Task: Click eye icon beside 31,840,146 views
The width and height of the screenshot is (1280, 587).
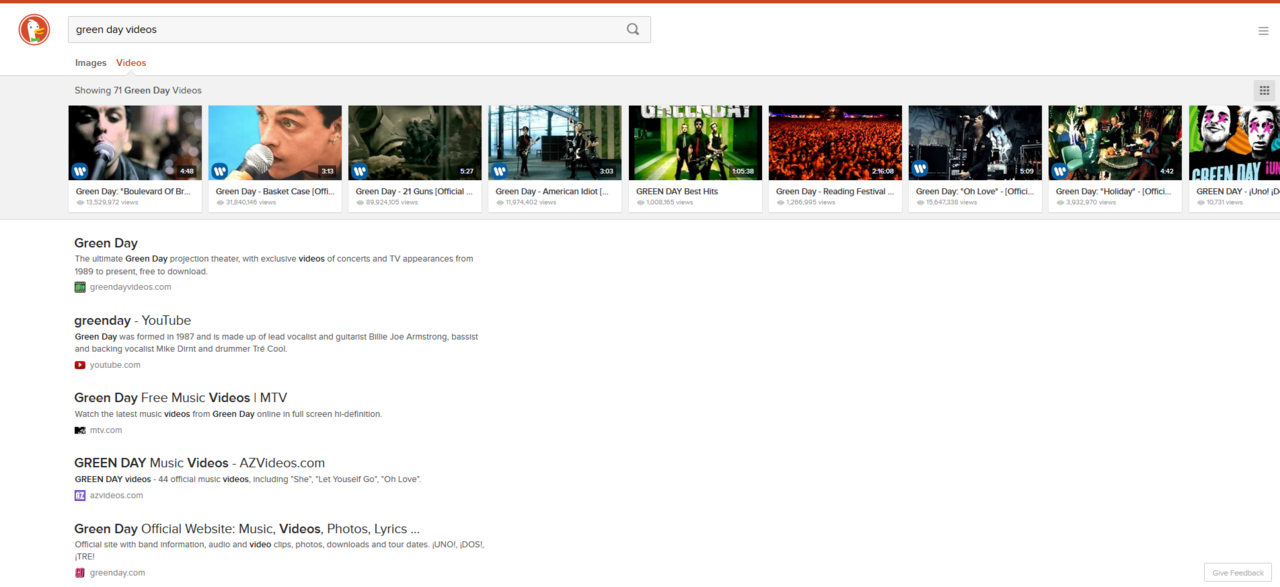Action: coord(220,202)
